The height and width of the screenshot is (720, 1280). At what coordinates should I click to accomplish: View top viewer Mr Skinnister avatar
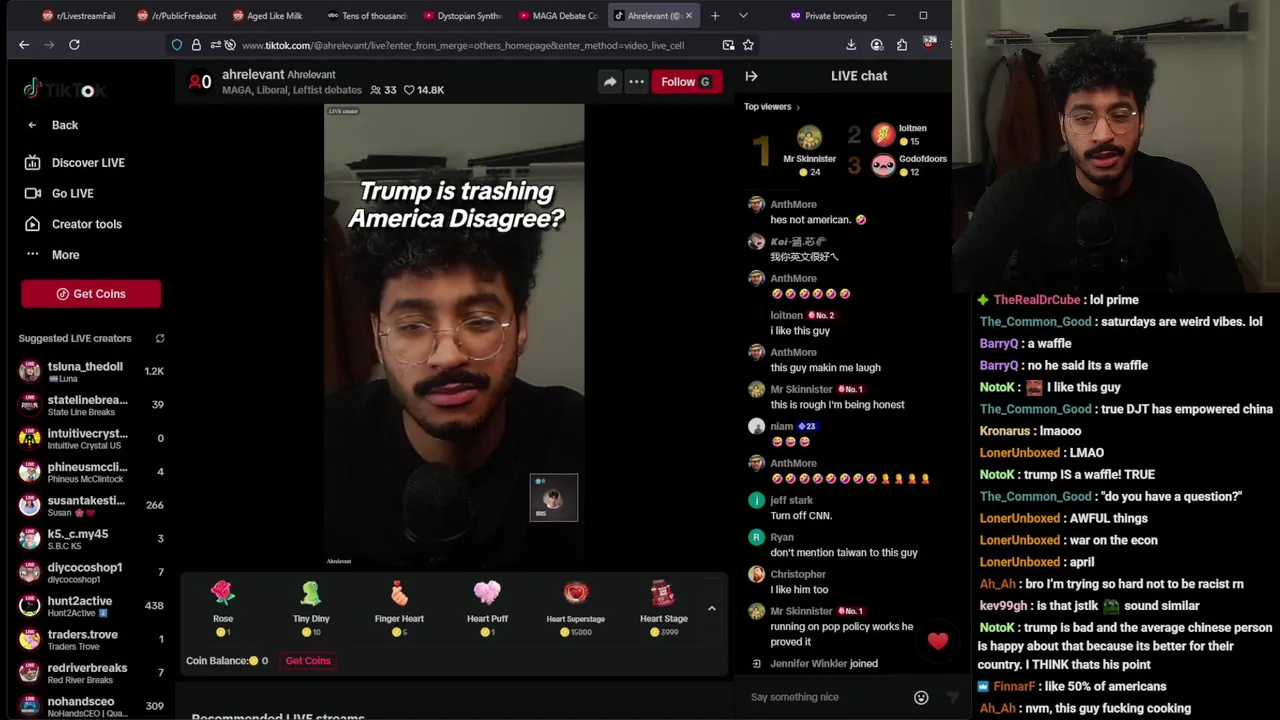tap(809, 138)
